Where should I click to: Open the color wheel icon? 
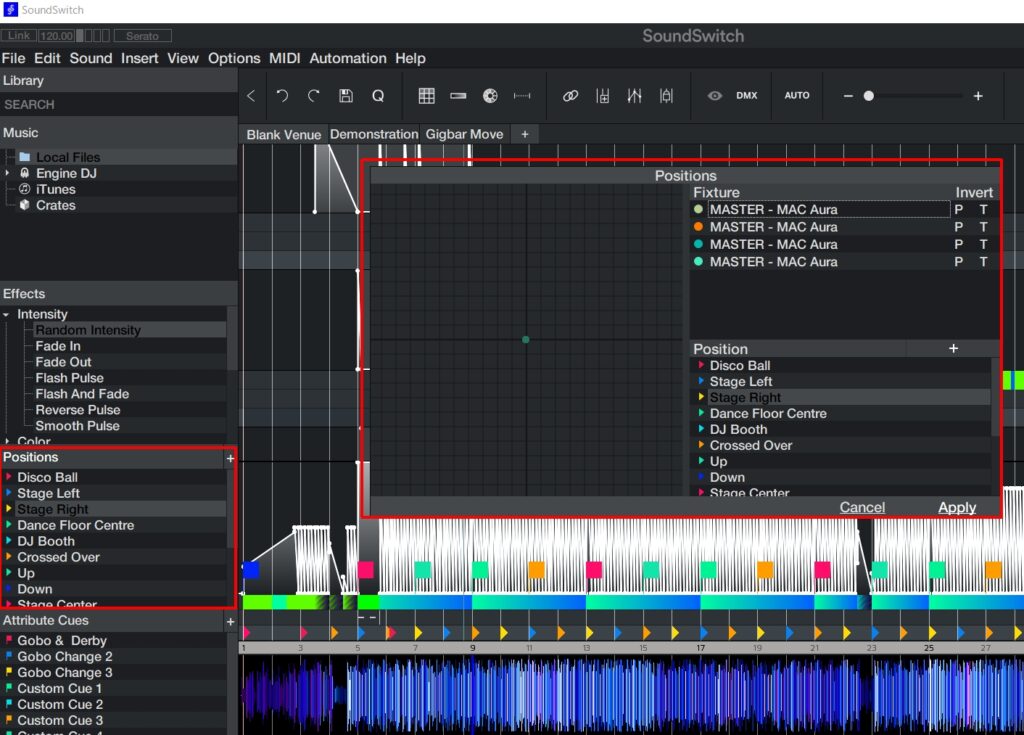pos(490,96)
